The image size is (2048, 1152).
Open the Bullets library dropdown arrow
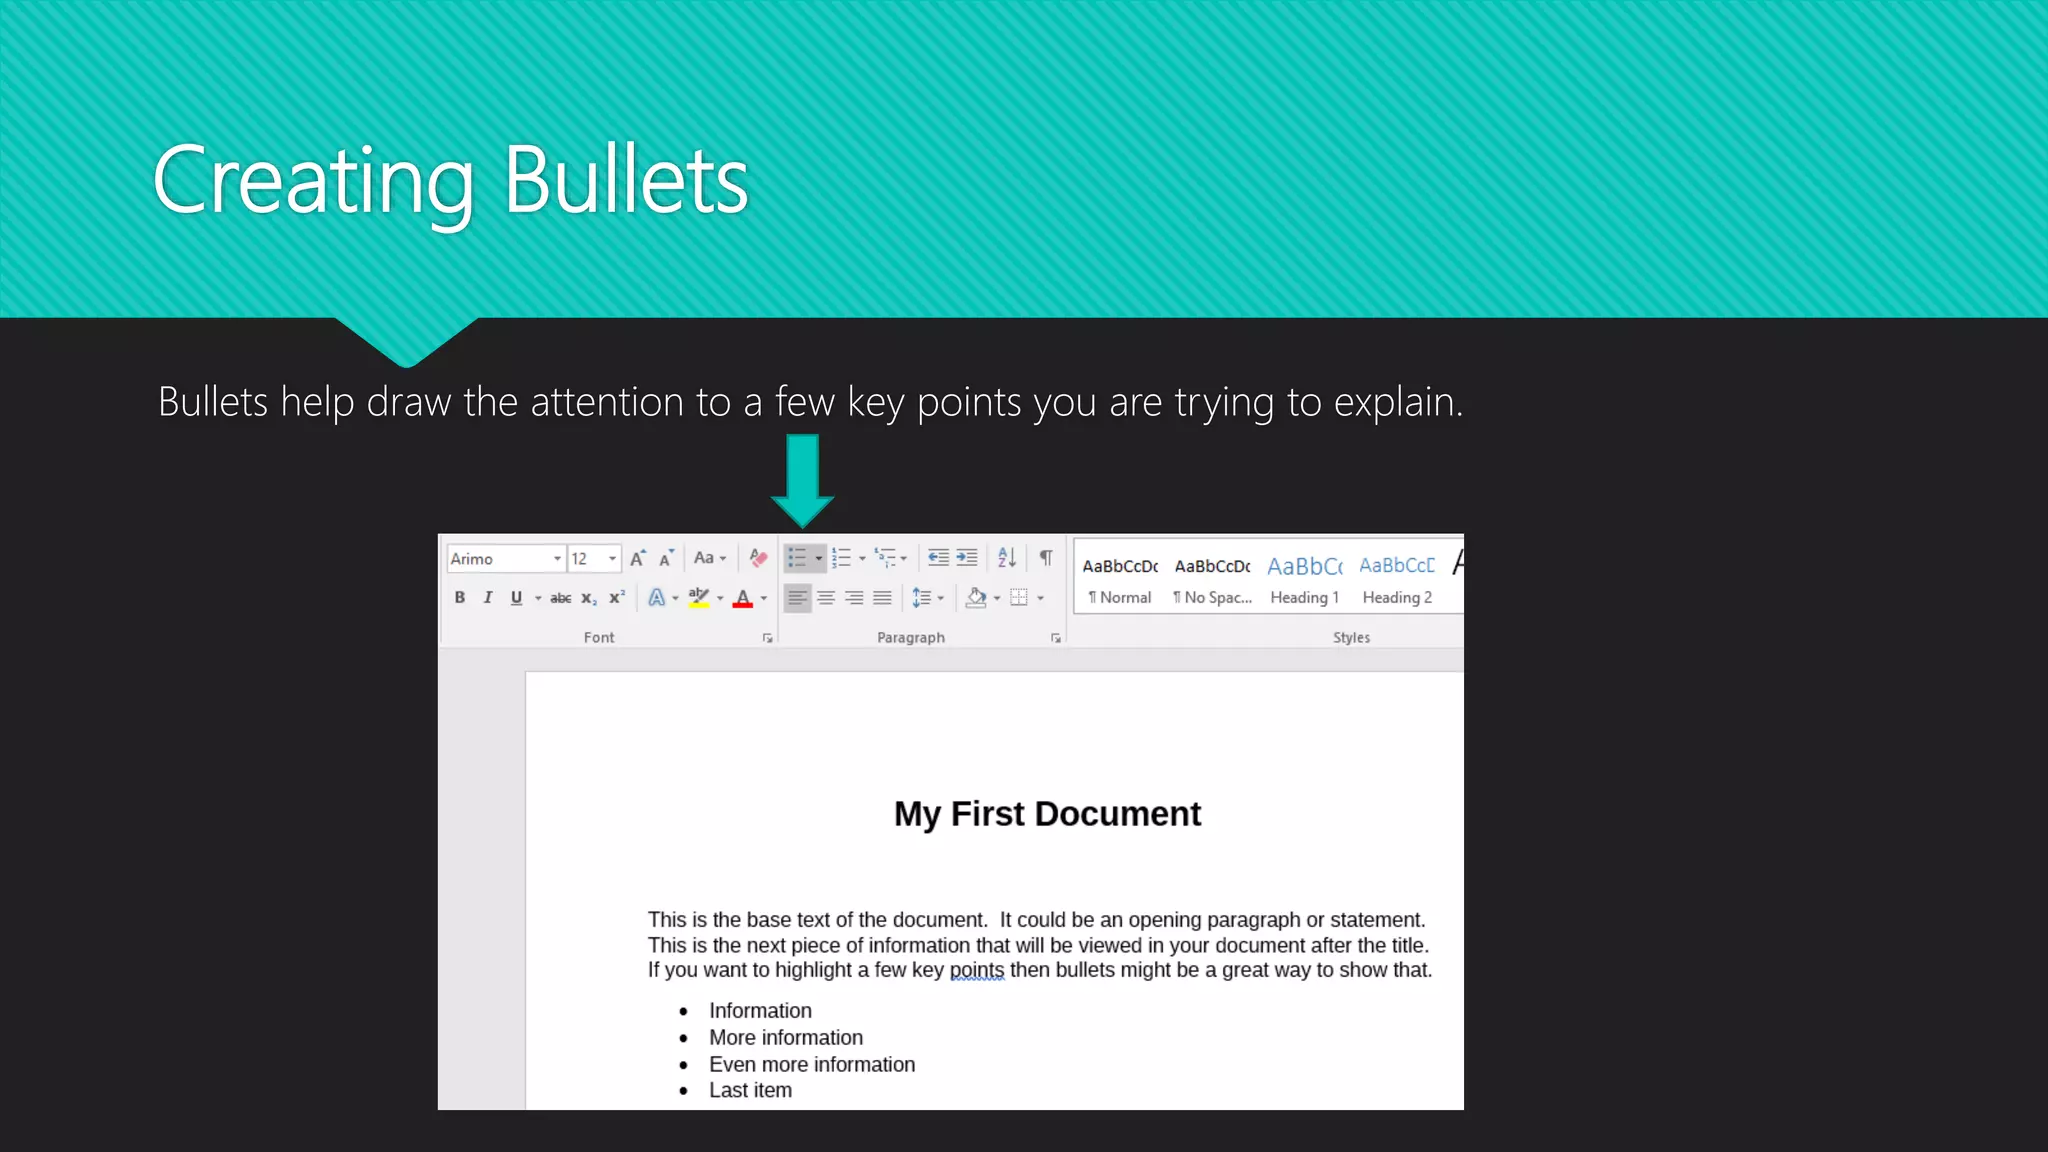tap(819, 558)
